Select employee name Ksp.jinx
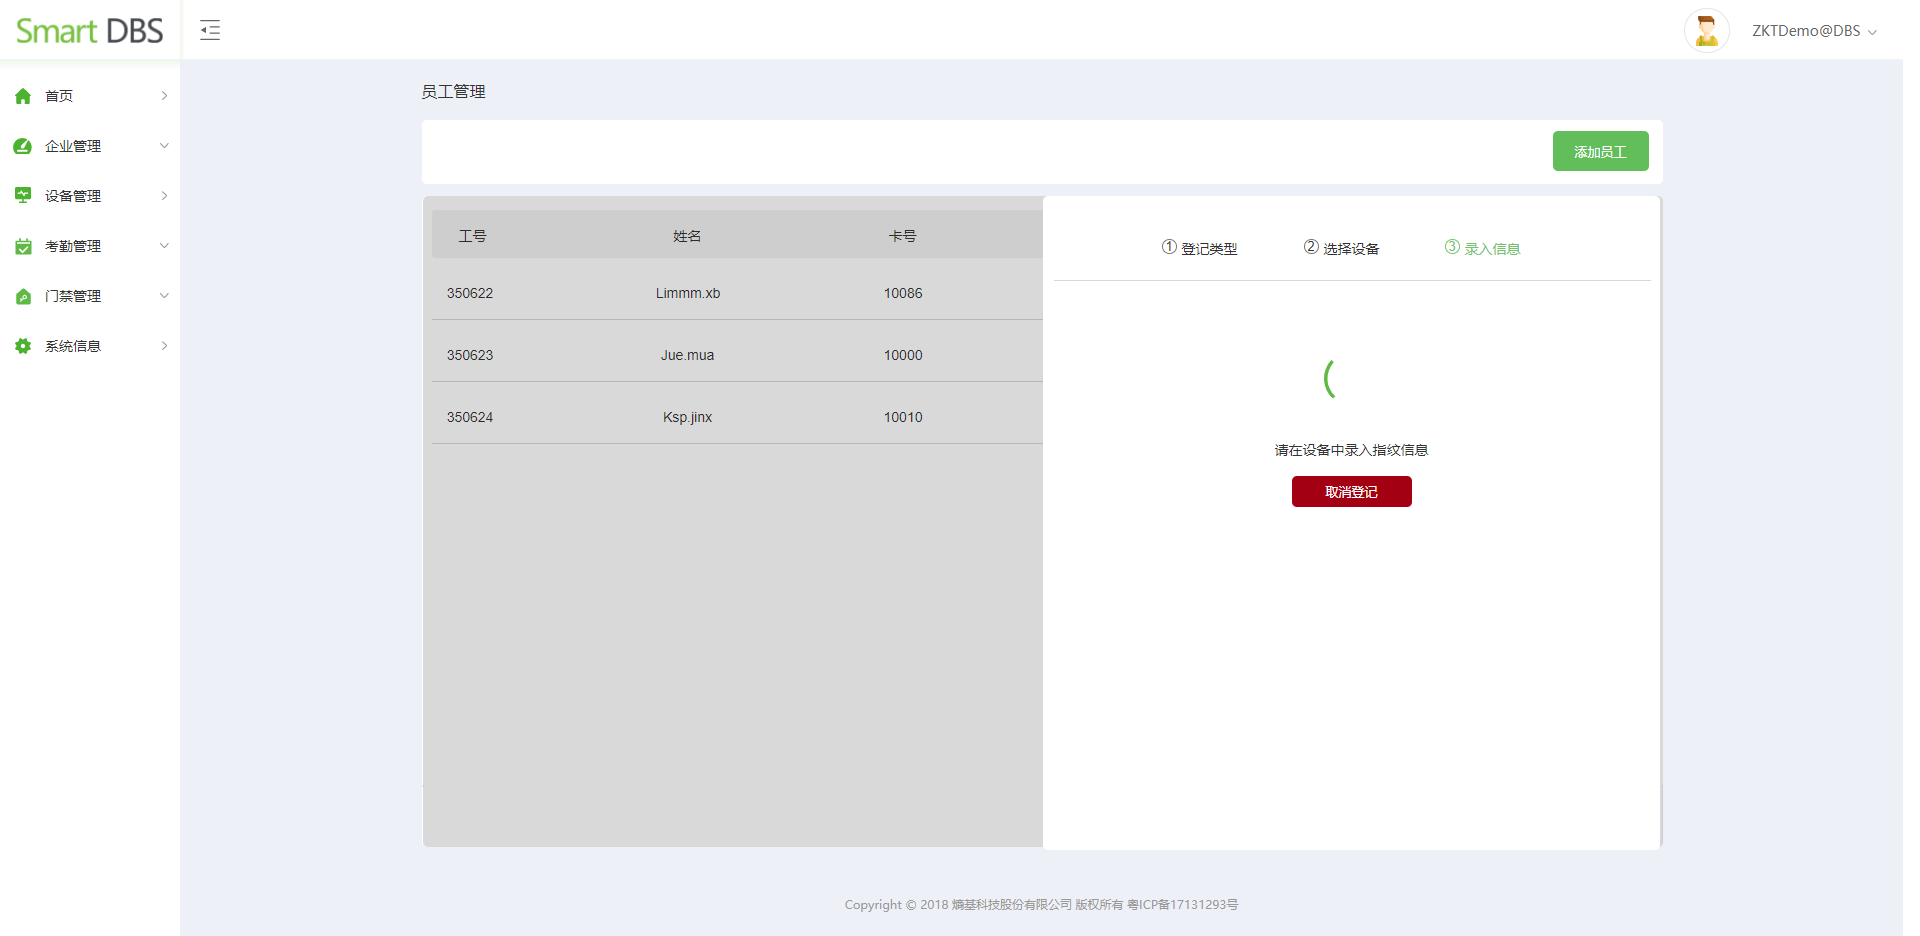1920x936 pixels. [x=687, y=417]
